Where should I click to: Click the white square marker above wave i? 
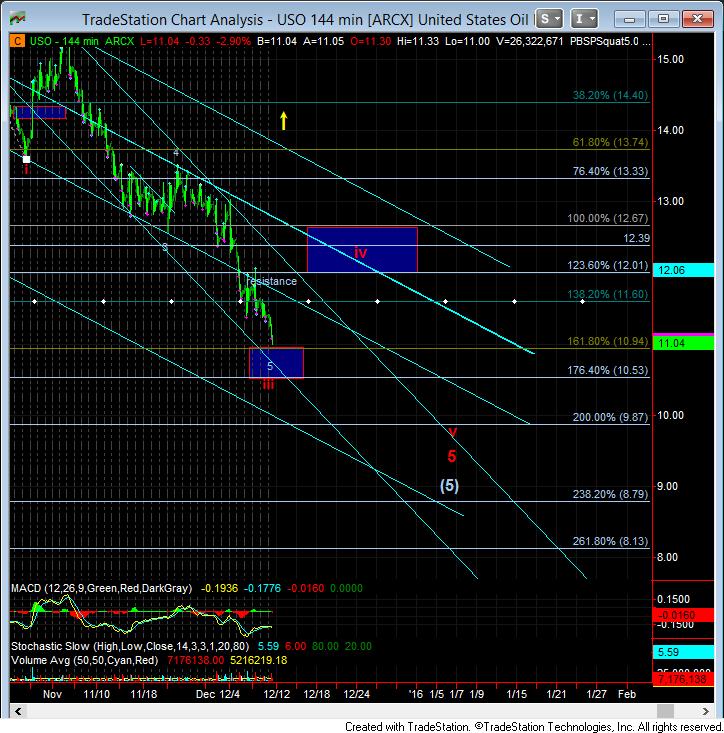[27, 159]
